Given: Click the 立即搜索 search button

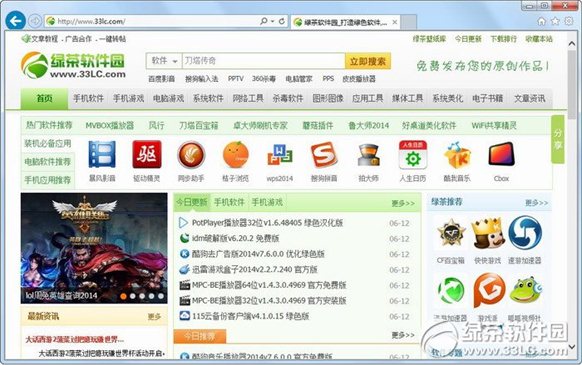Looking at the screenshot, I should coord(368,61).
